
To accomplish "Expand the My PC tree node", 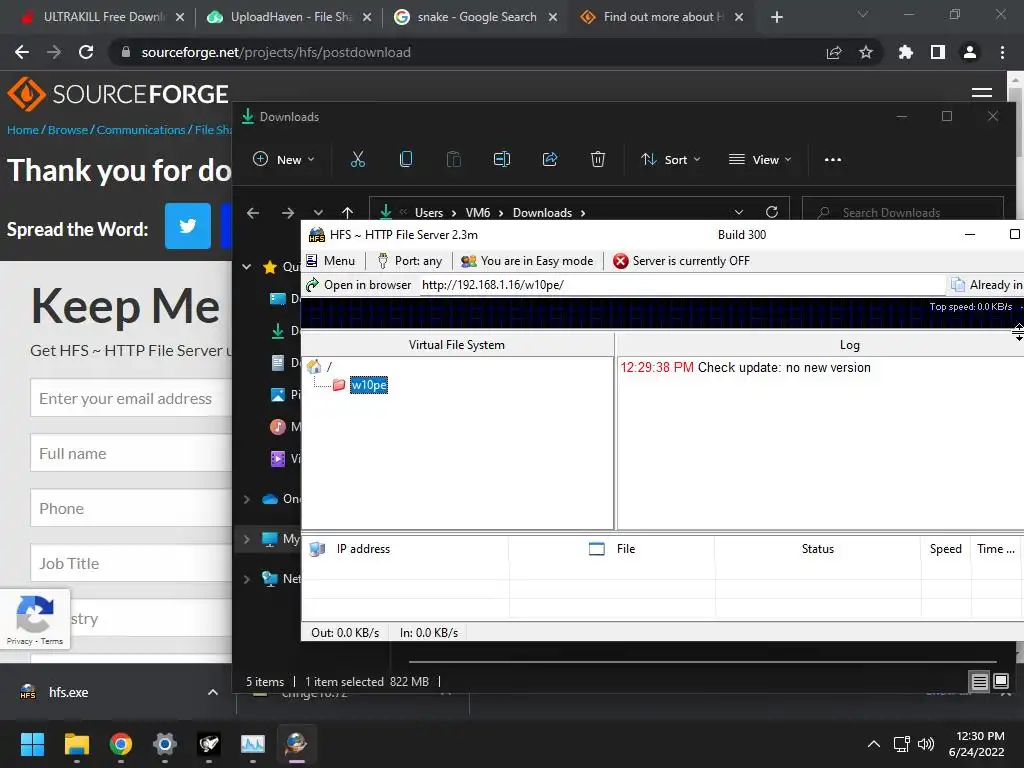I will click(x=247, y=539).
